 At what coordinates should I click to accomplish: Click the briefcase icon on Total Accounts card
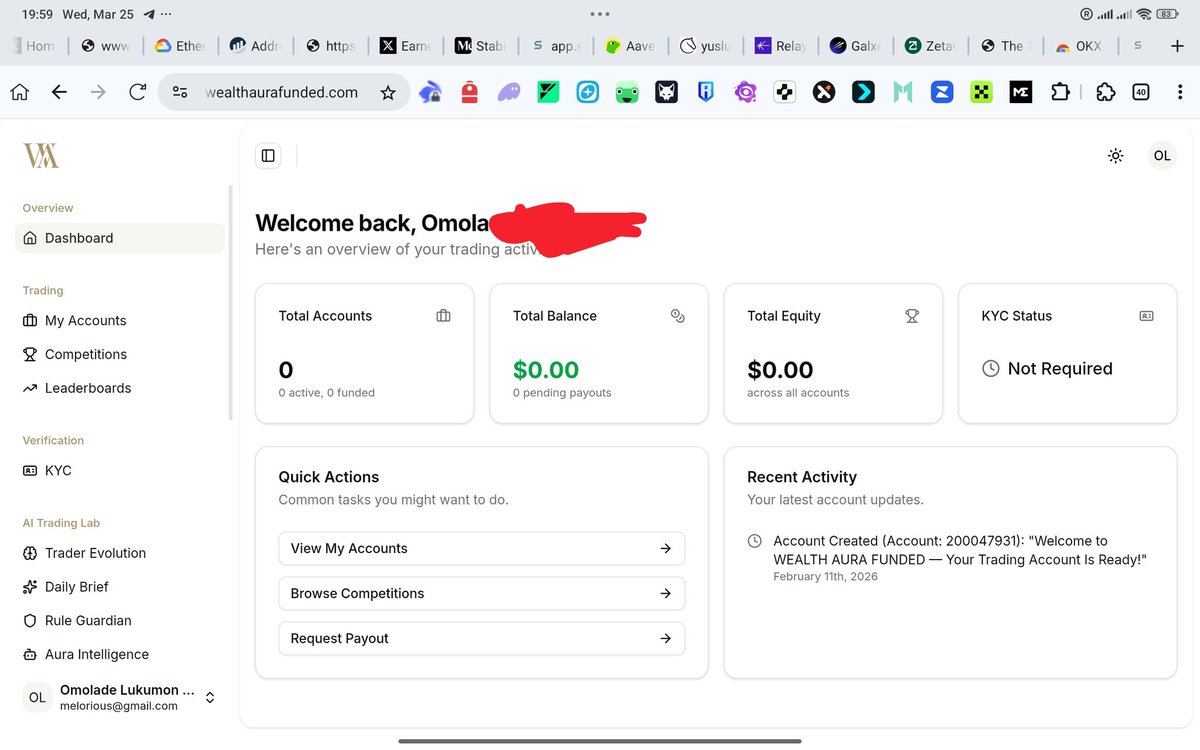(443, 316)
